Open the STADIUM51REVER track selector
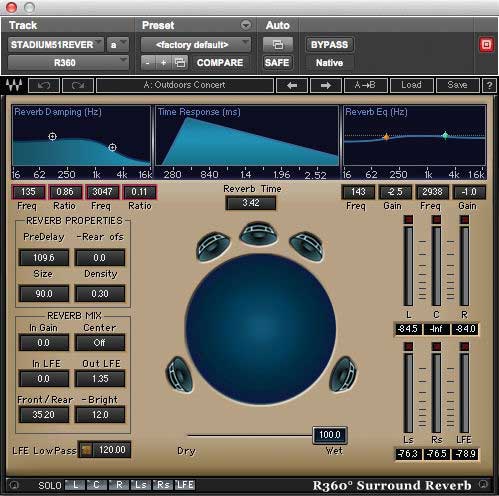 pyautogui.click(x=56, y=45)
